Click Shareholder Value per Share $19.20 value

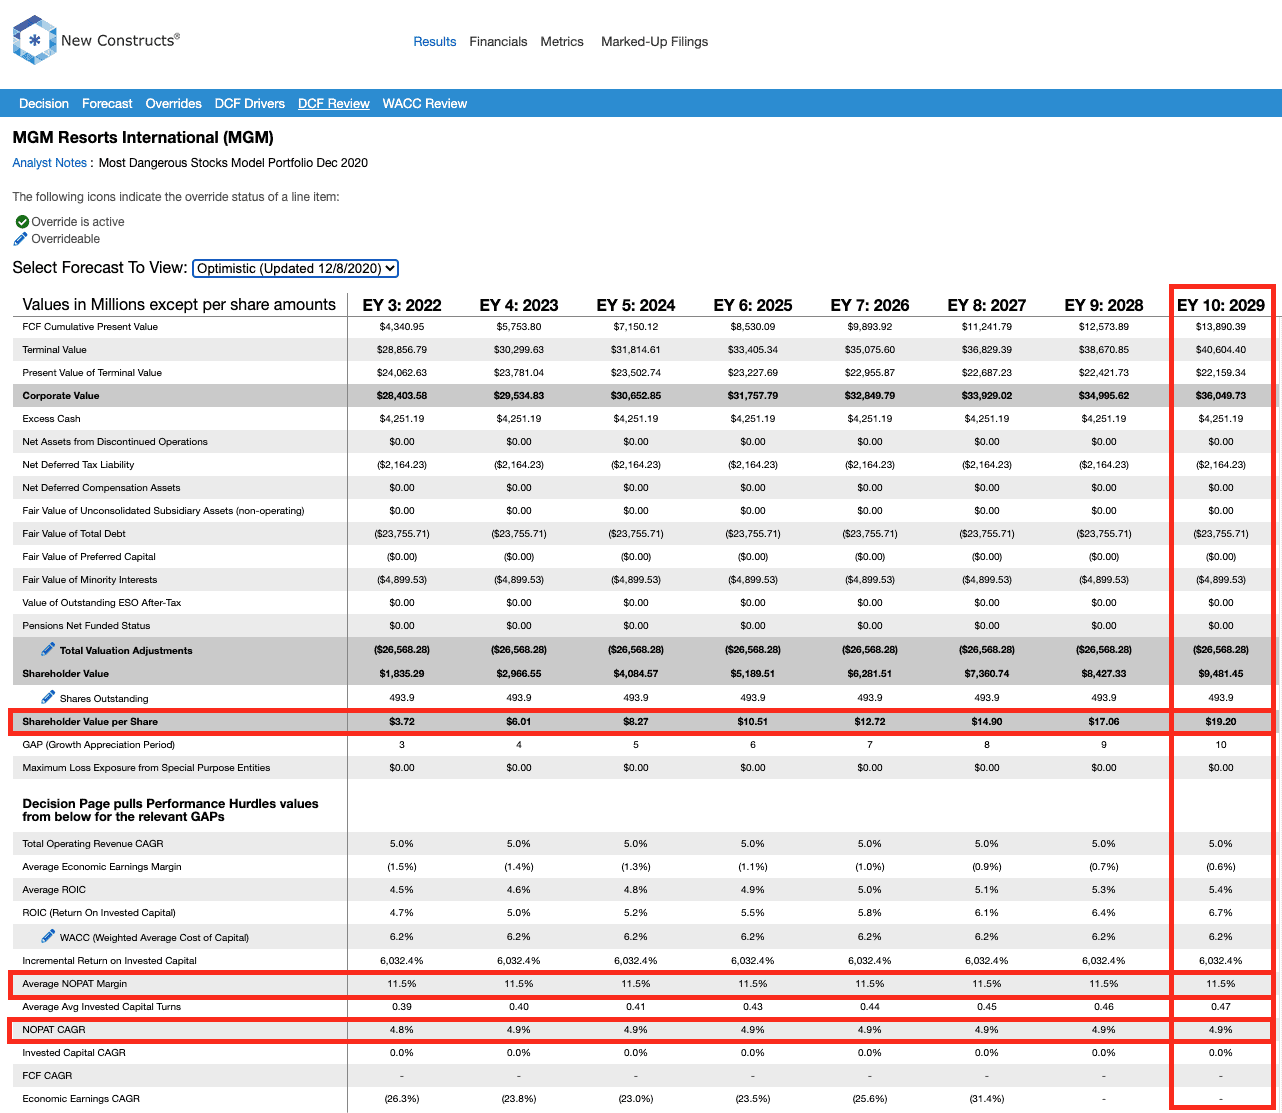[x=1221, y=721]
